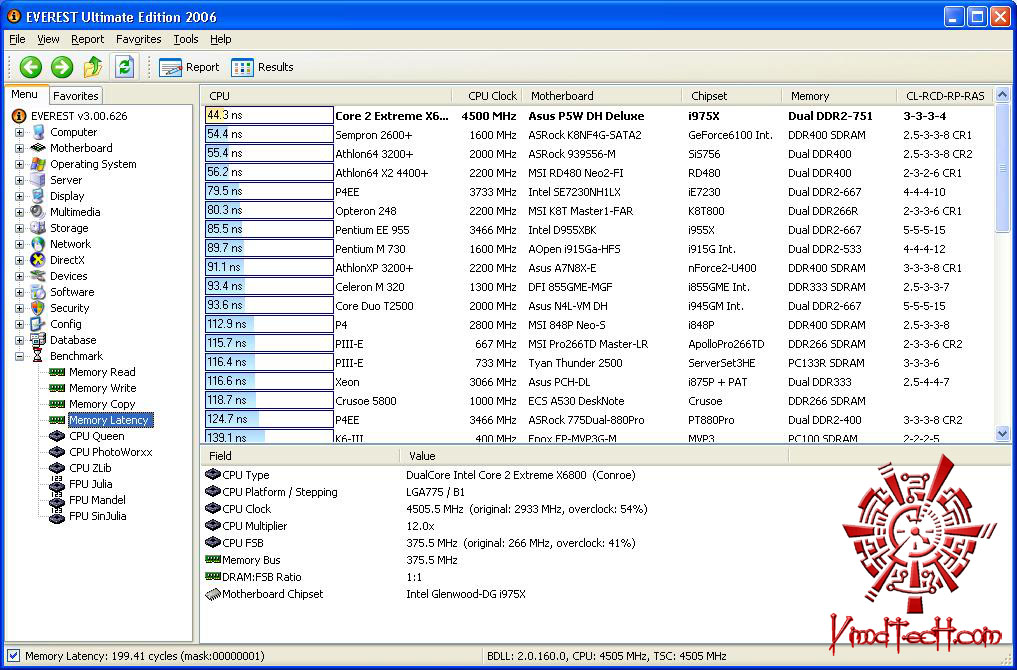Open the FPU Julia benchmark

(91, 484)
